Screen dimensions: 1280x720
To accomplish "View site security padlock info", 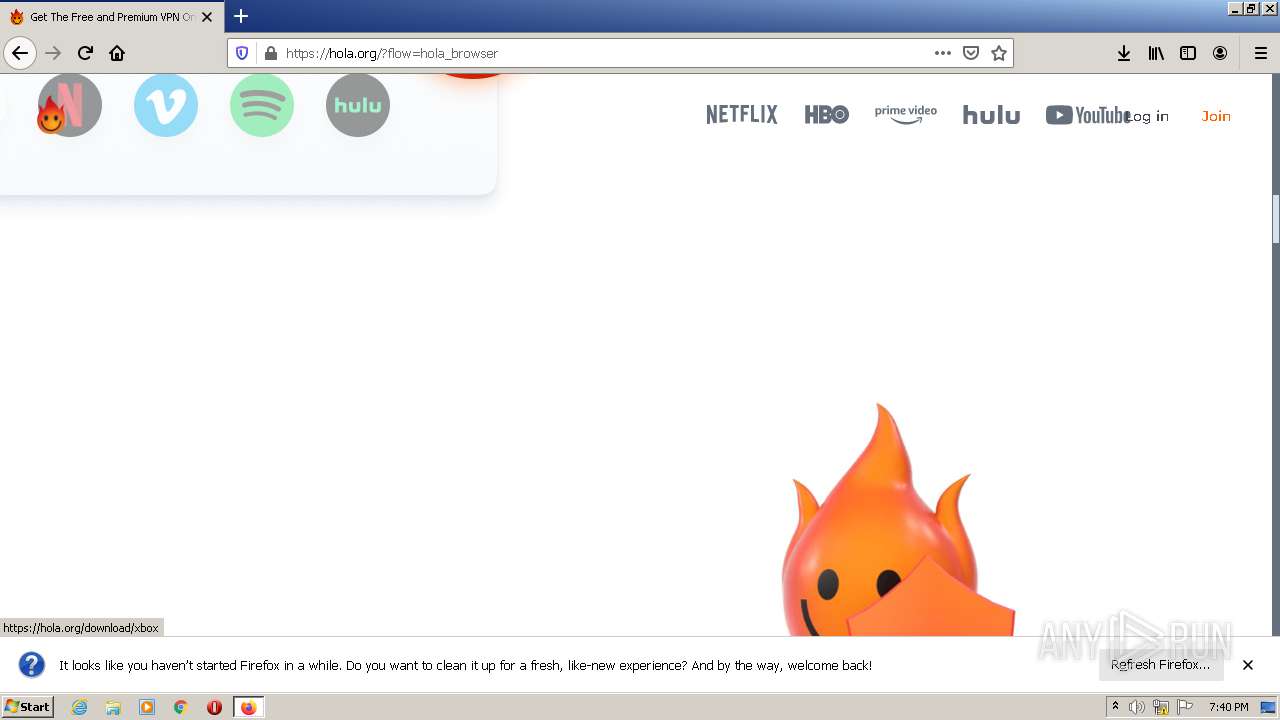I will click(270, 53).
